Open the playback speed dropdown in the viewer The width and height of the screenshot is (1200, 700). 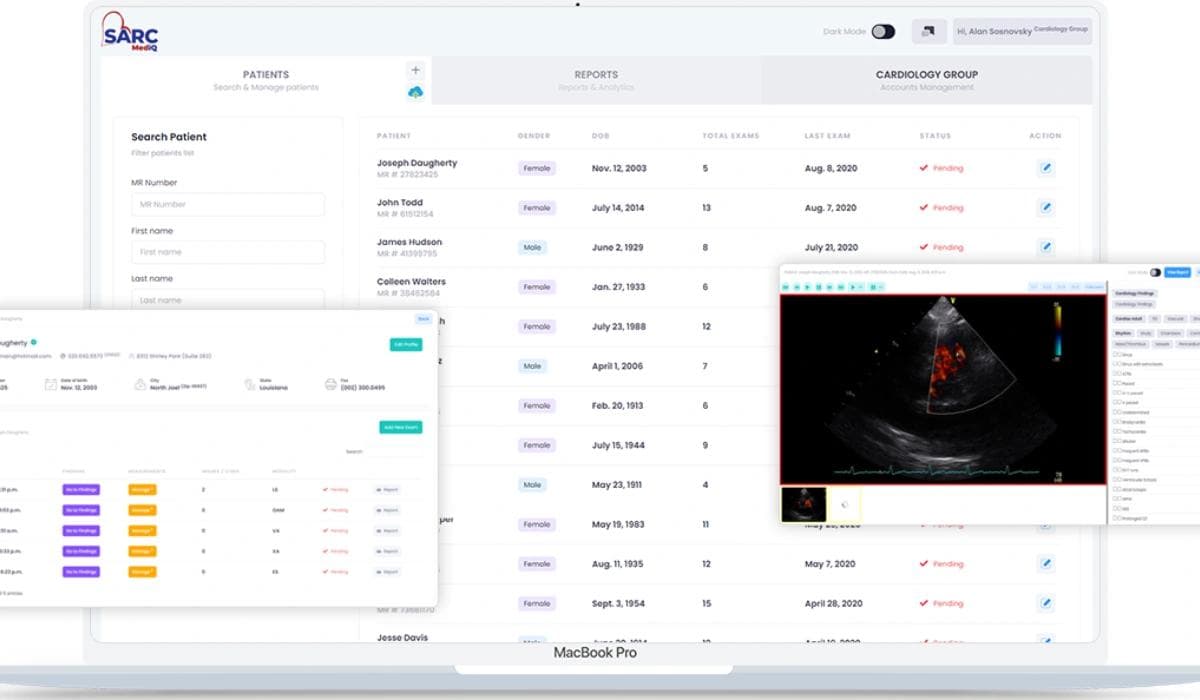(x=856, y=287)
